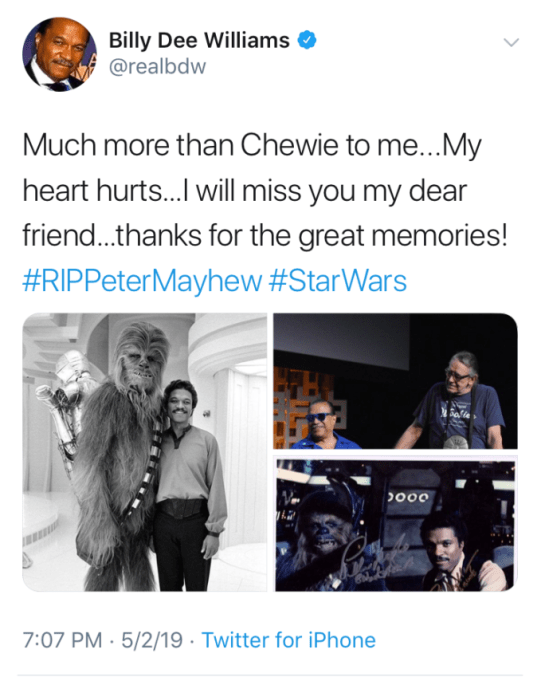This screenshot has height=677, width=541.
Task: Click the words thanks for the great memories
Action: pyautogui.click(x=312, y=236)
